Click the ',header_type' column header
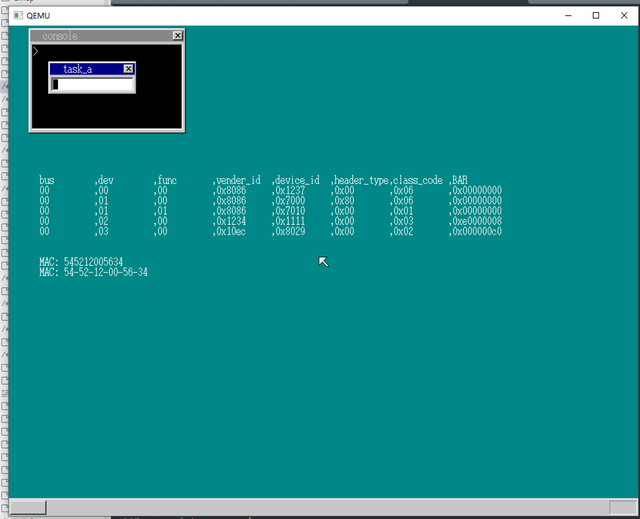This screenshot has width=640, height=519. point(360,180)
